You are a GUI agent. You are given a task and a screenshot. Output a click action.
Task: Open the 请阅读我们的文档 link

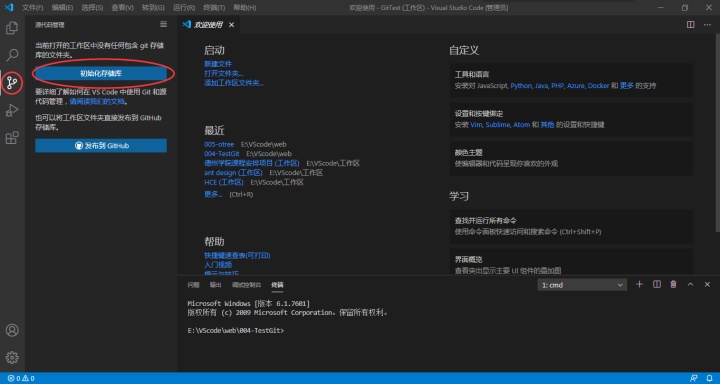click(97, 102)
